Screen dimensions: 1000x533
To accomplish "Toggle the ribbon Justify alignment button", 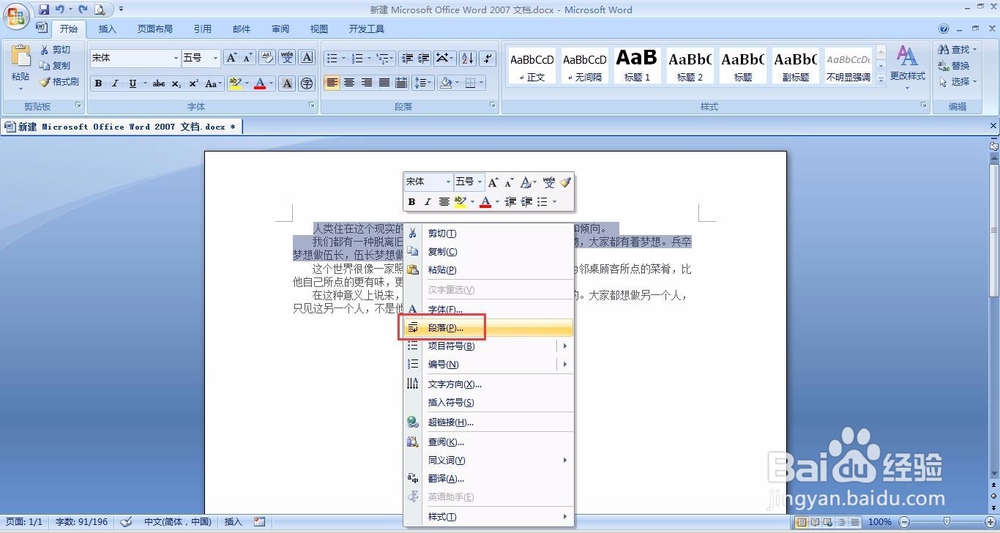I will (x=384, y=83).
